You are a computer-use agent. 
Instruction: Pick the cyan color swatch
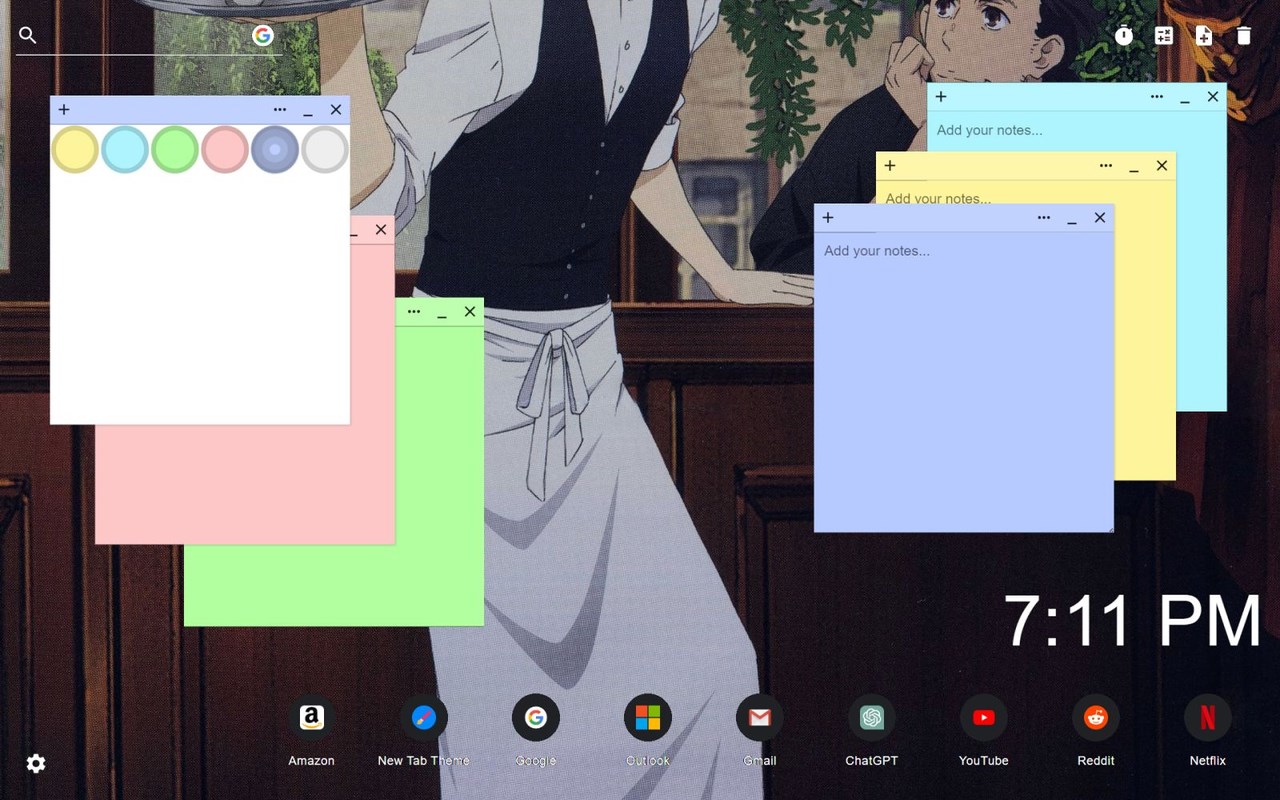pyautogui.click(x=125, y=150)
